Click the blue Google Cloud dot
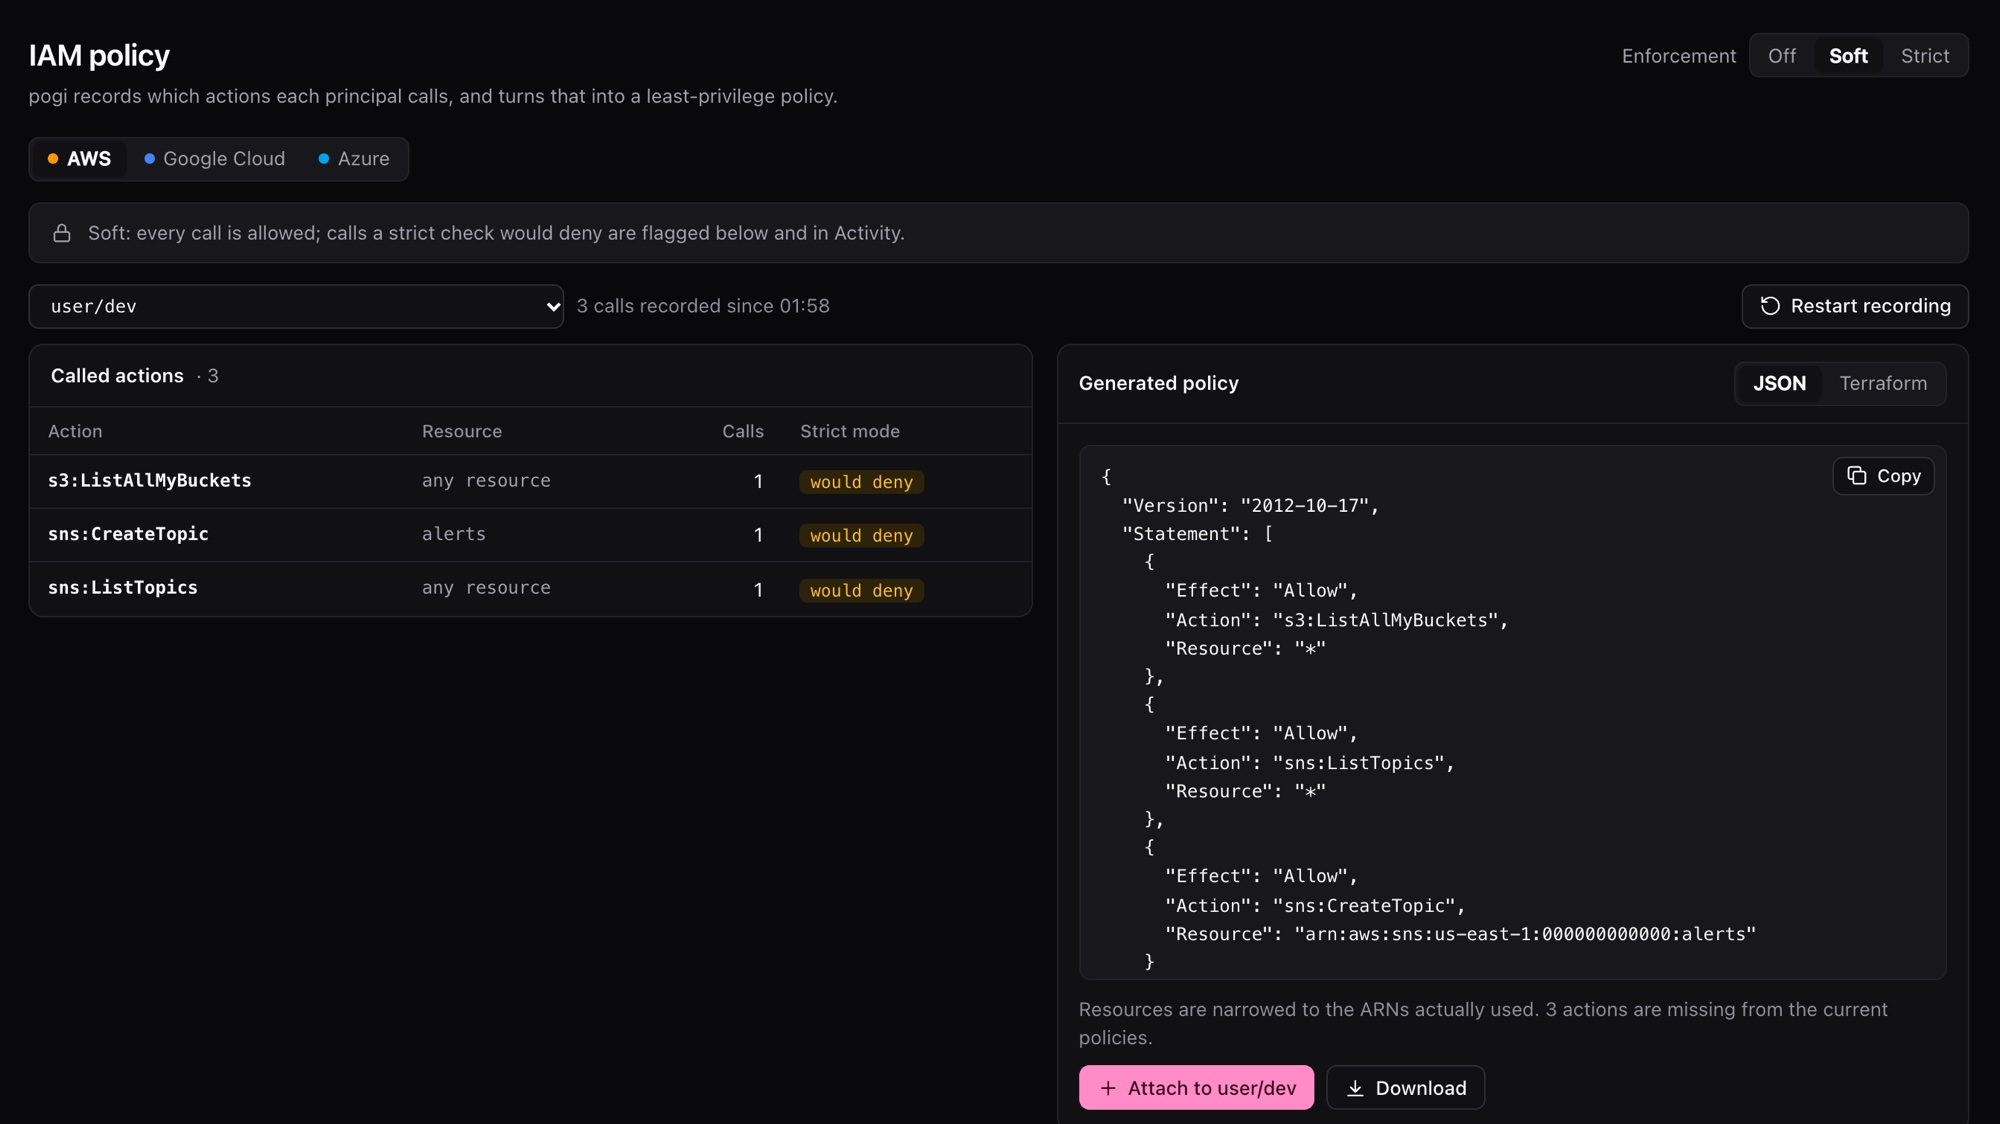Image resolution: width=2000 pixels, height=1124 pixels. click(x=149, y=159)
